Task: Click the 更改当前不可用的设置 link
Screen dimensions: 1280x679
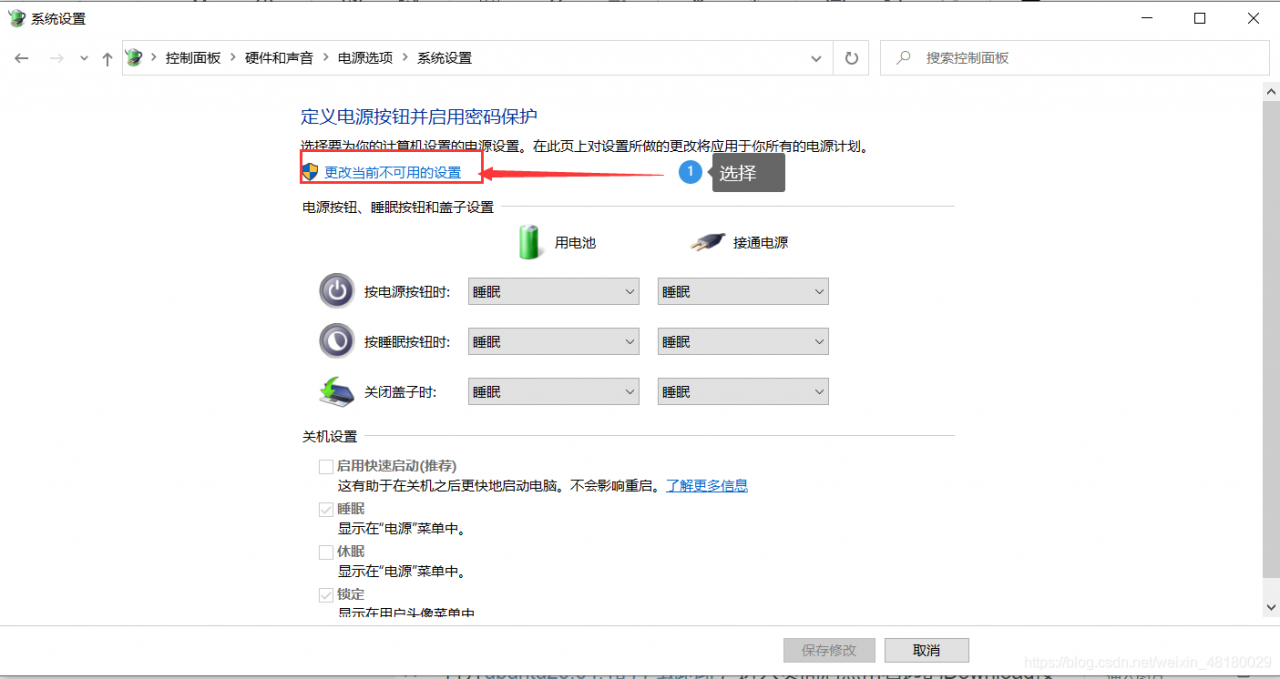Action: click(393, 172)
